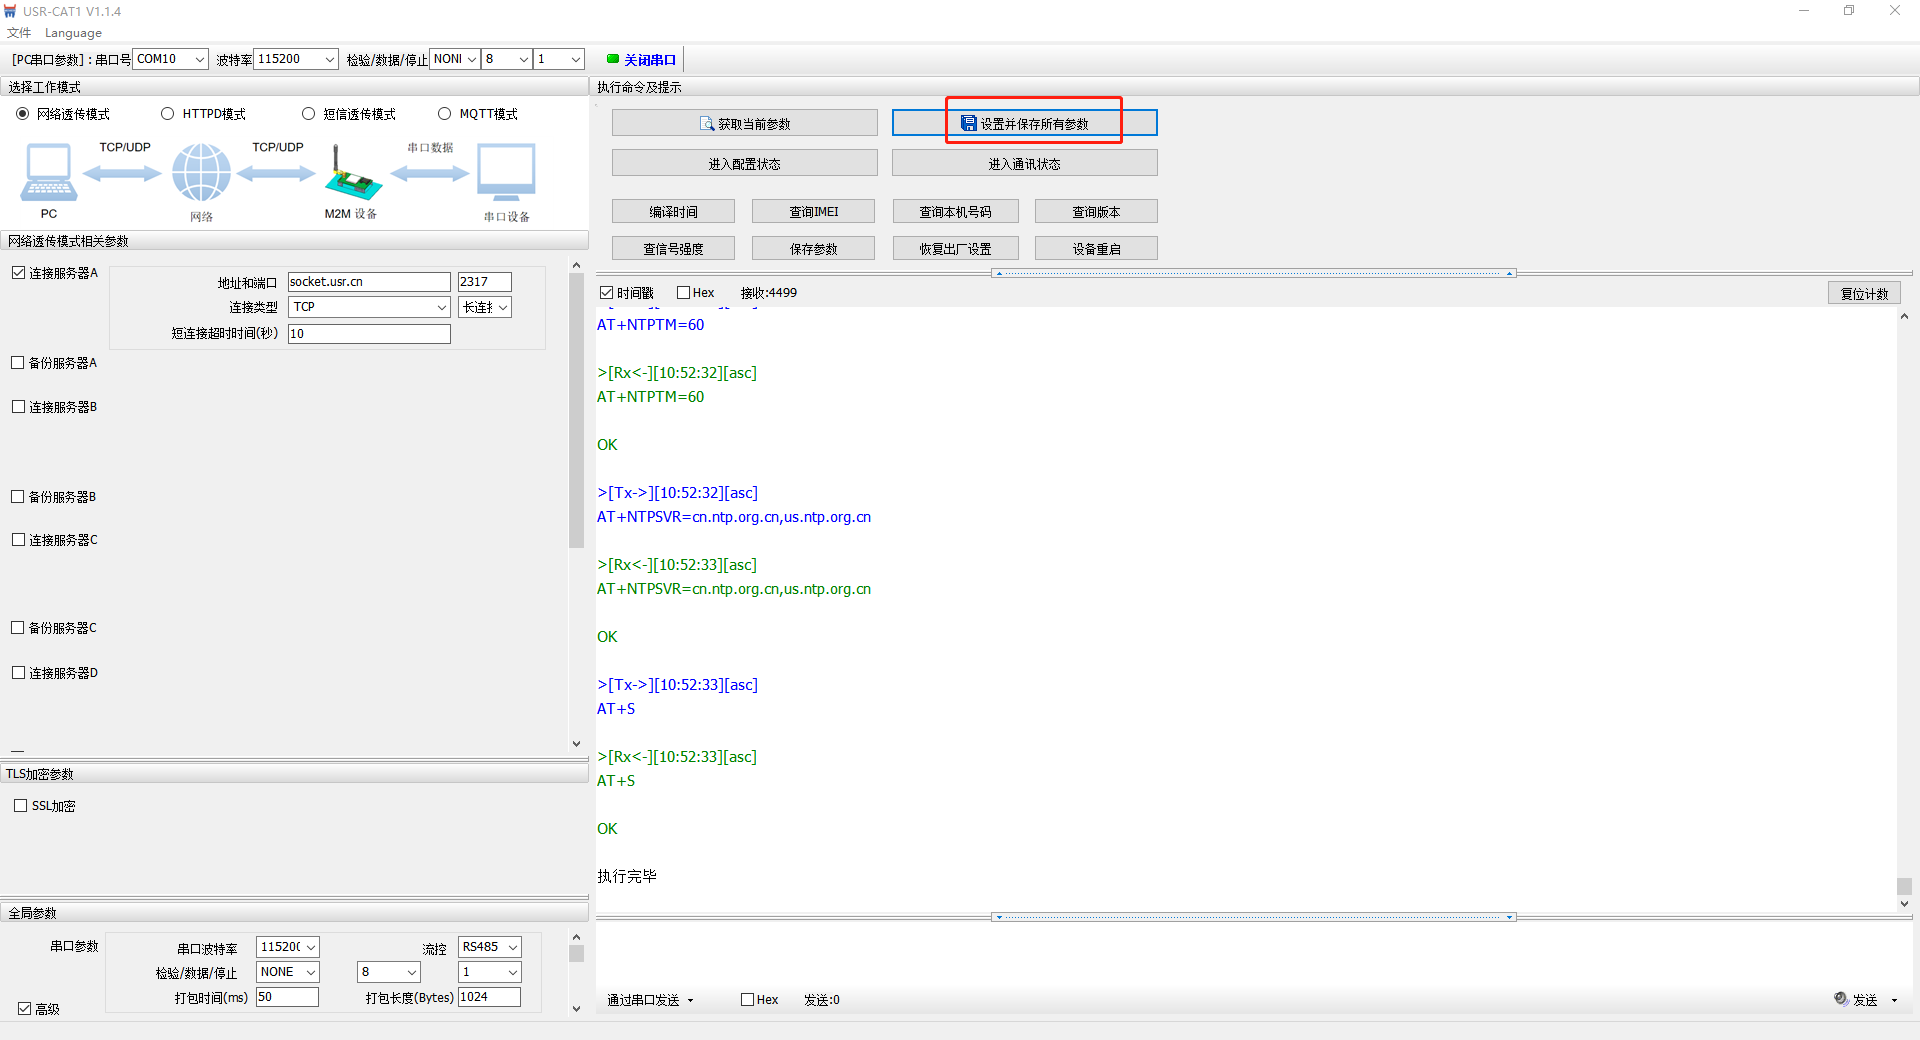Image resolution: width=1920 pixels, height=1040 pixels.
Task: Toggle the Hex checkbox in receive area
Action: [684, 293]
